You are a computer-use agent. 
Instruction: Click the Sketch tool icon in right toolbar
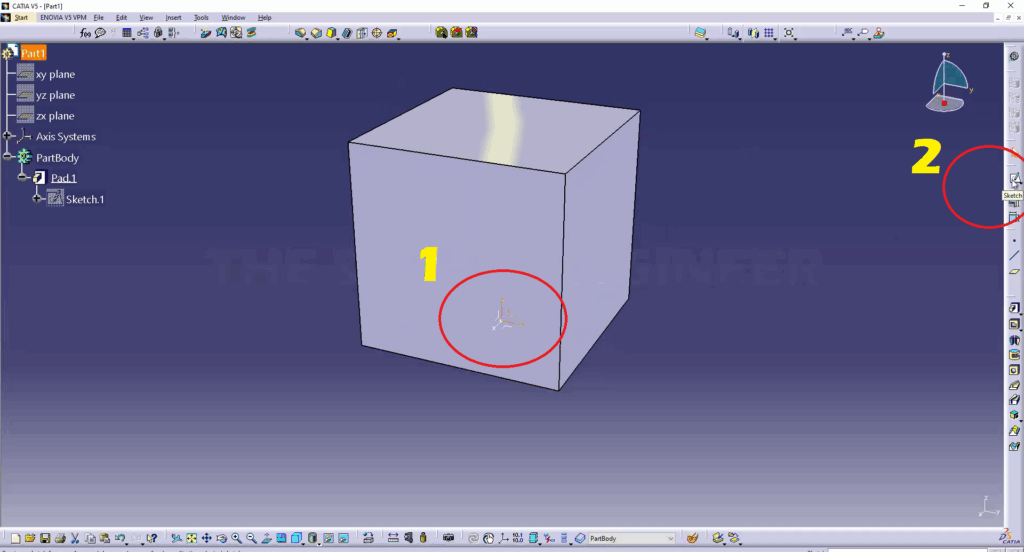(x=1014, y=180)
